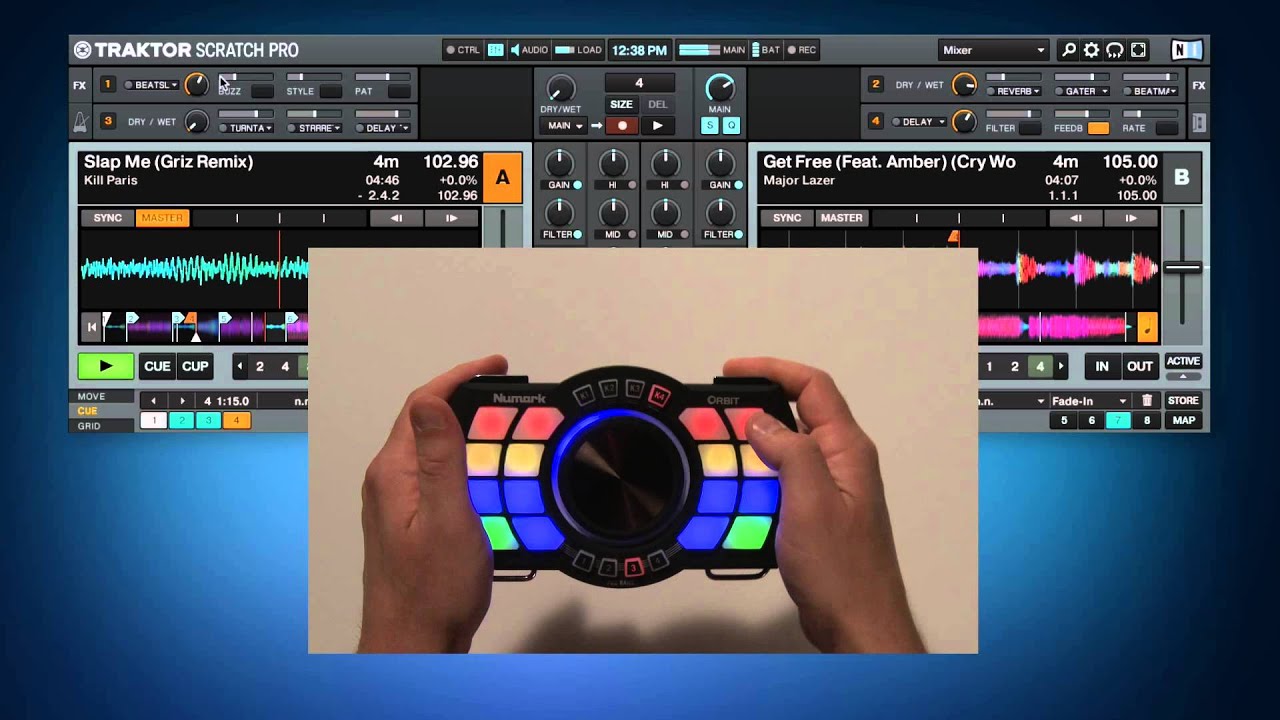The height and width of the screenshot is (720, 1280).
Task: Adjust FX unit 1 BUZZ slider
Action: (x=246, y=77)
